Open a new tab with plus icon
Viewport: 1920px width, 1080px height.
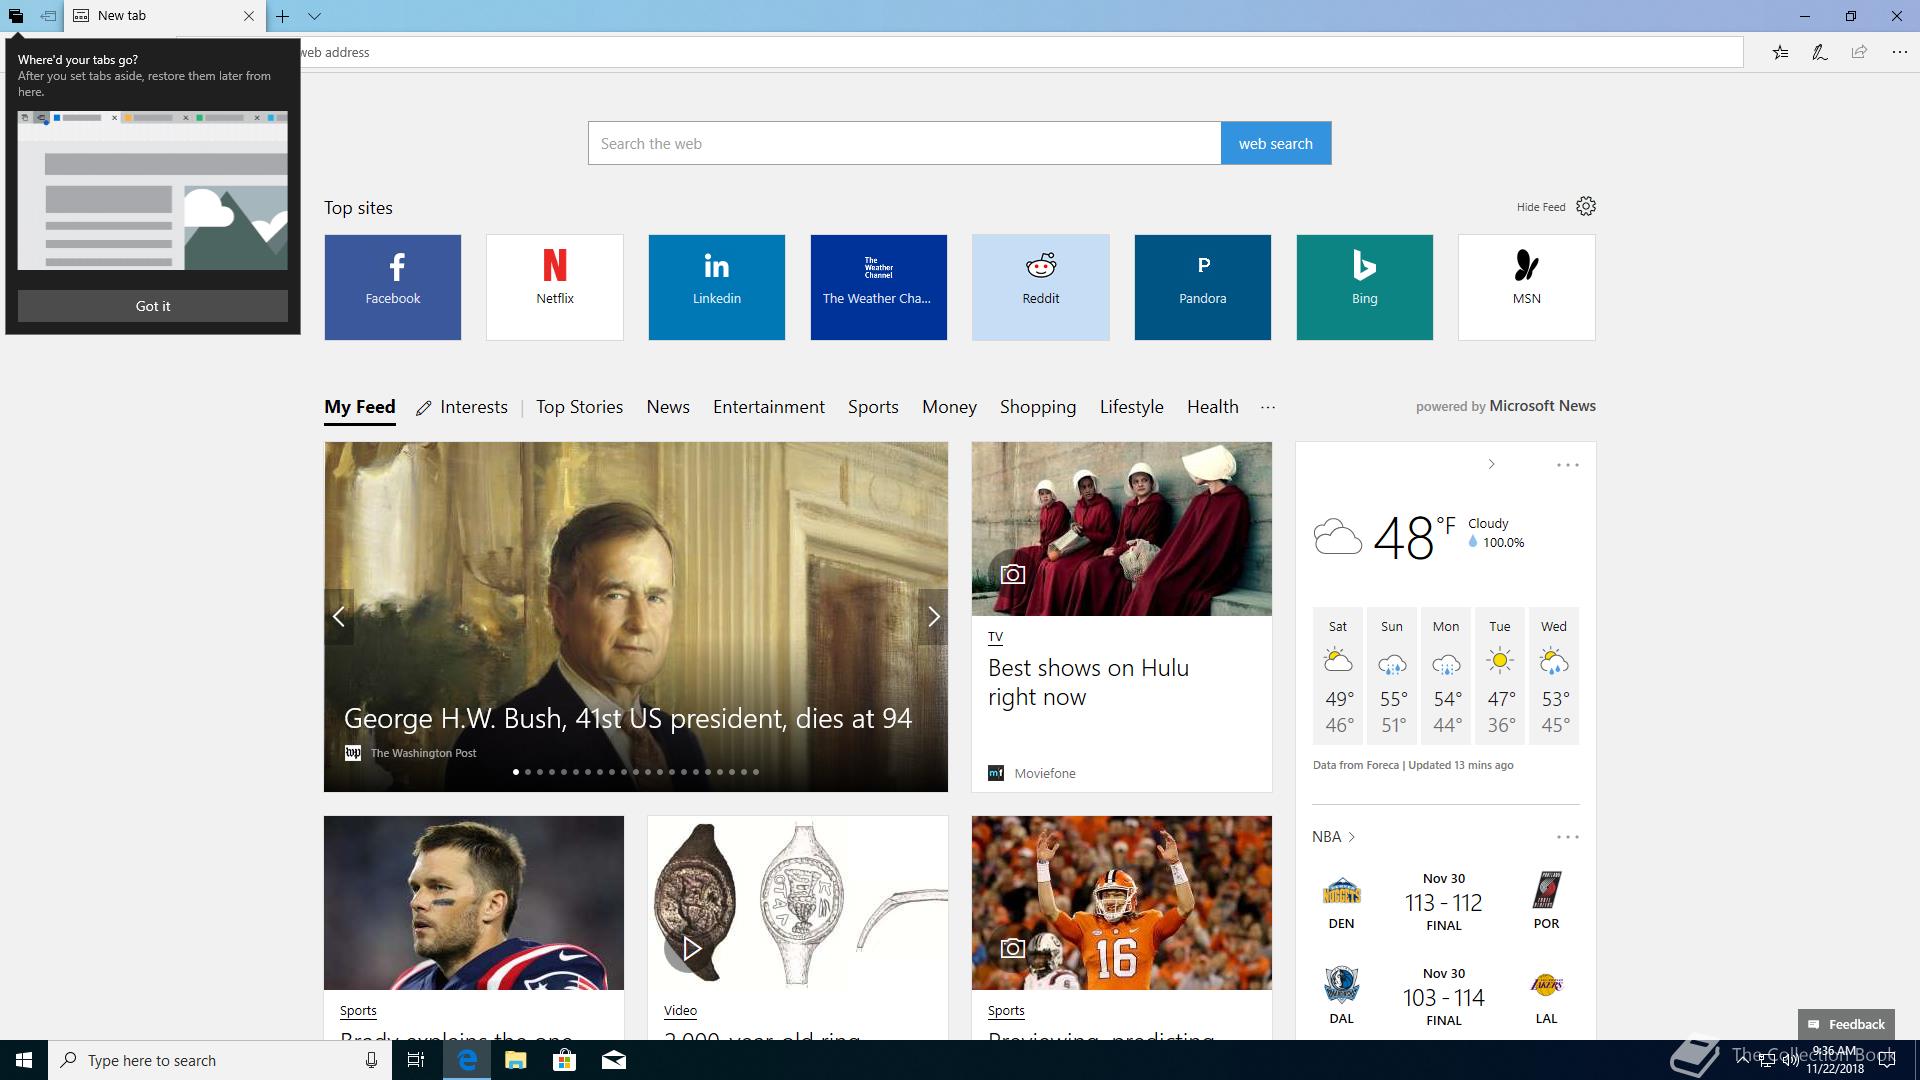point(283,16)
